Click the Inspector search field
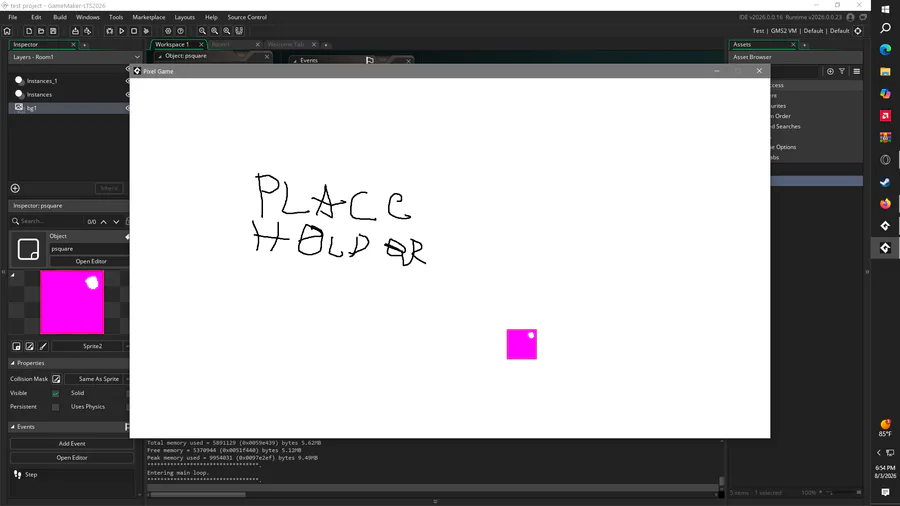 point(47,221)
